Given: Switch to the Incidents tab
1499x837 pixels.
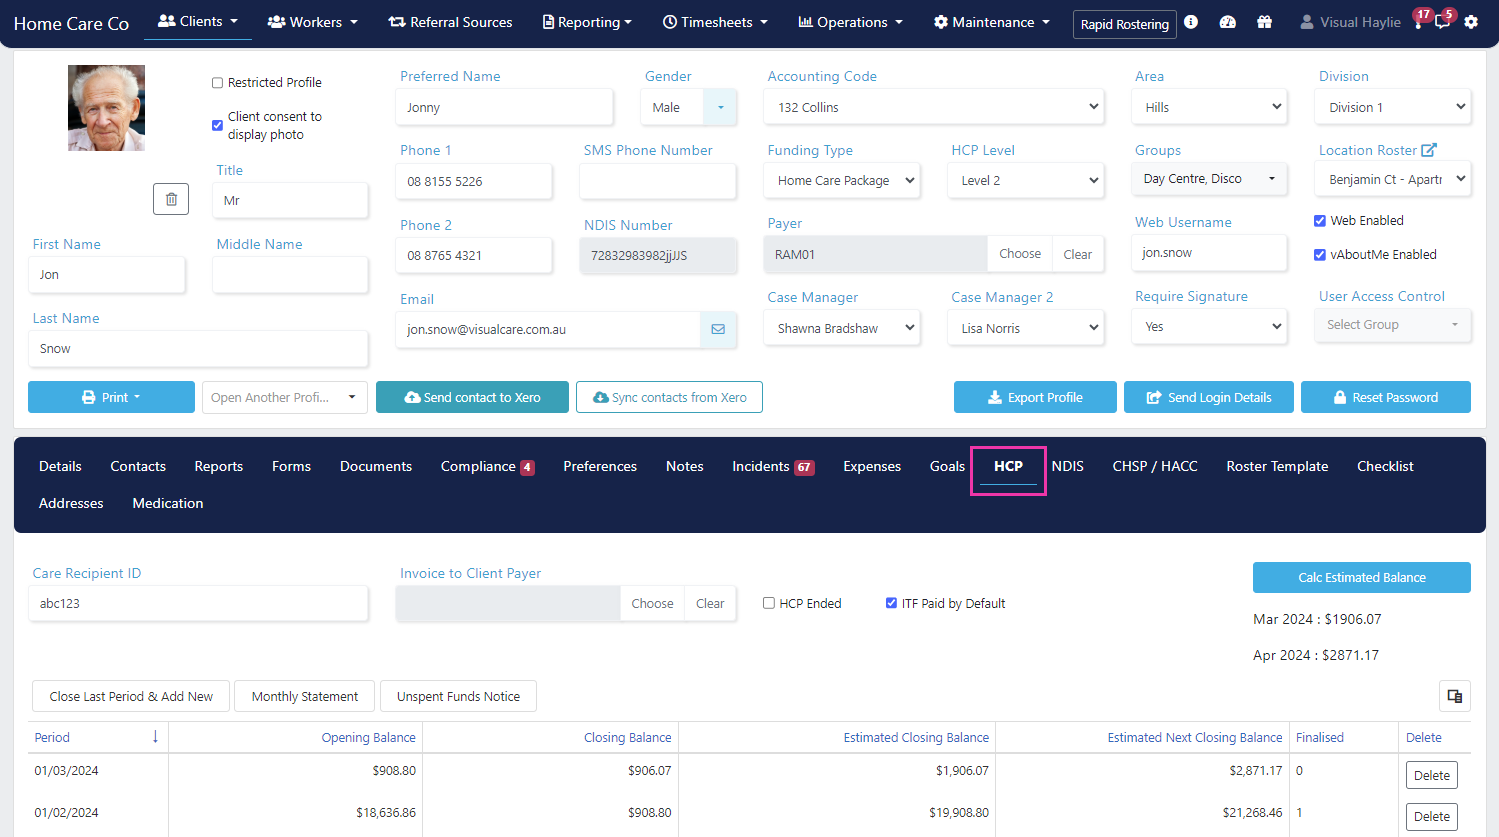Looking at the screenshot, I should point(773,466).
